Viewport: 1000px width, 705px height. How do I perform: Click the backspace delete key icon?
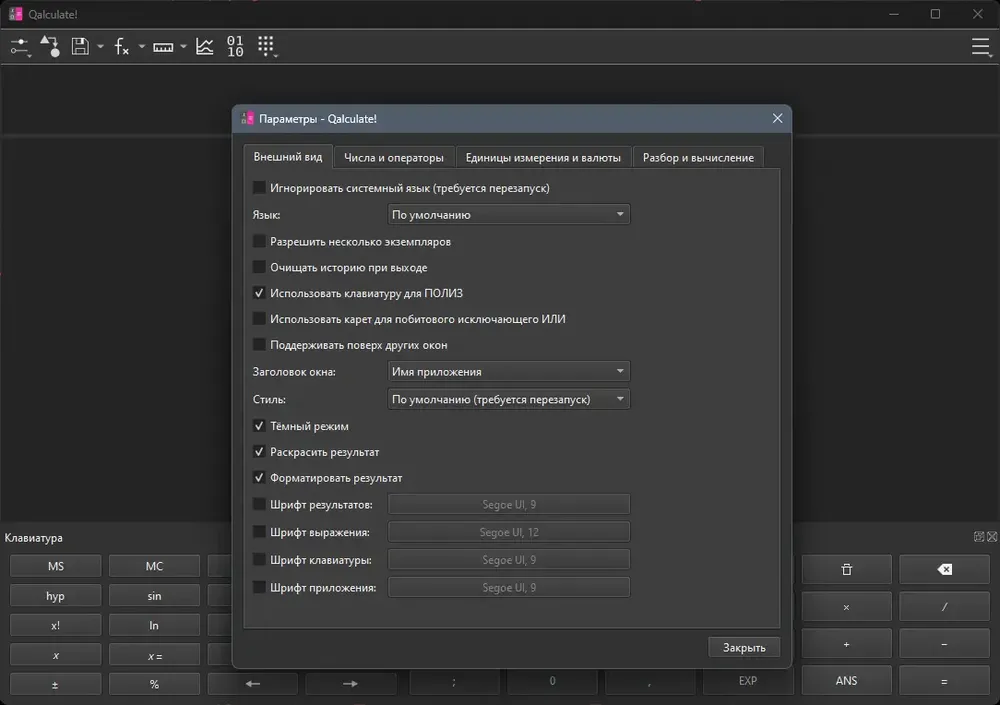pos(945,569)
